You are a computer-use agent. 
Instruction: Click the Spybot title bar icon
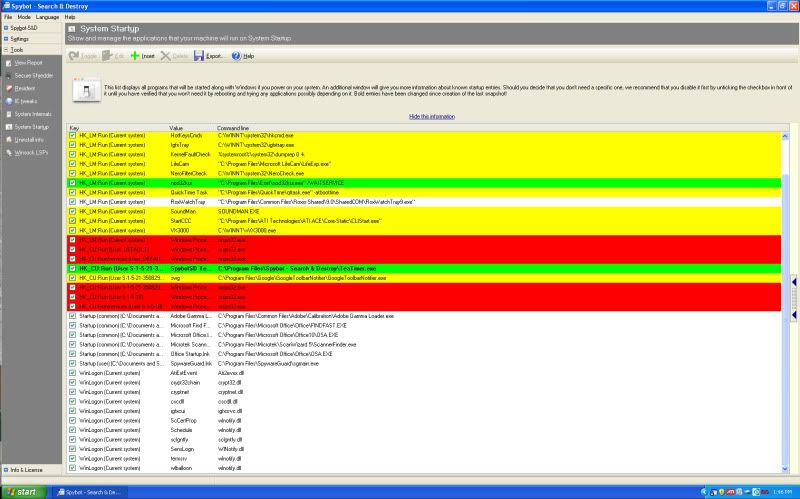tap(6, 6)
